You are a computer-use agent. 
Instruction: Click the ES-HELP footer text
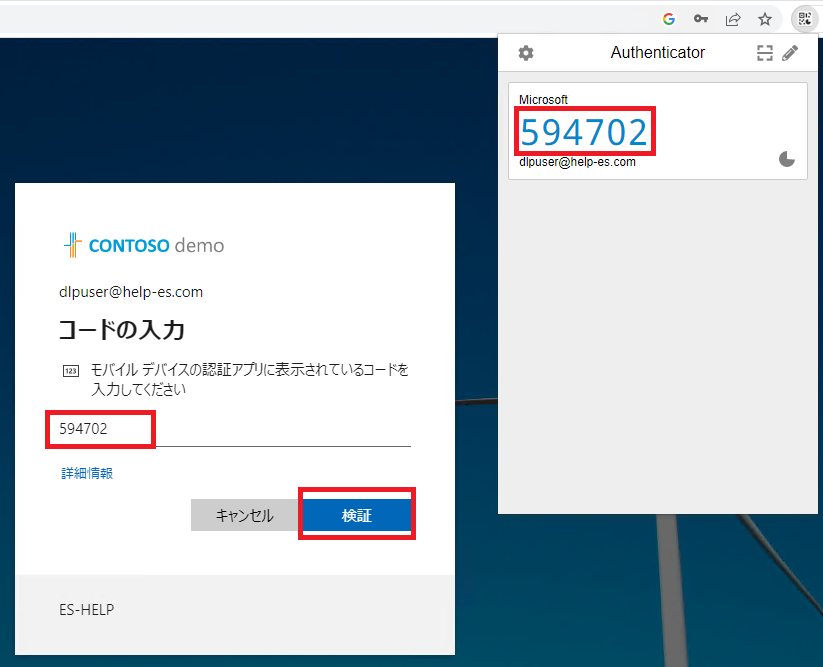[x=87, y=609]
